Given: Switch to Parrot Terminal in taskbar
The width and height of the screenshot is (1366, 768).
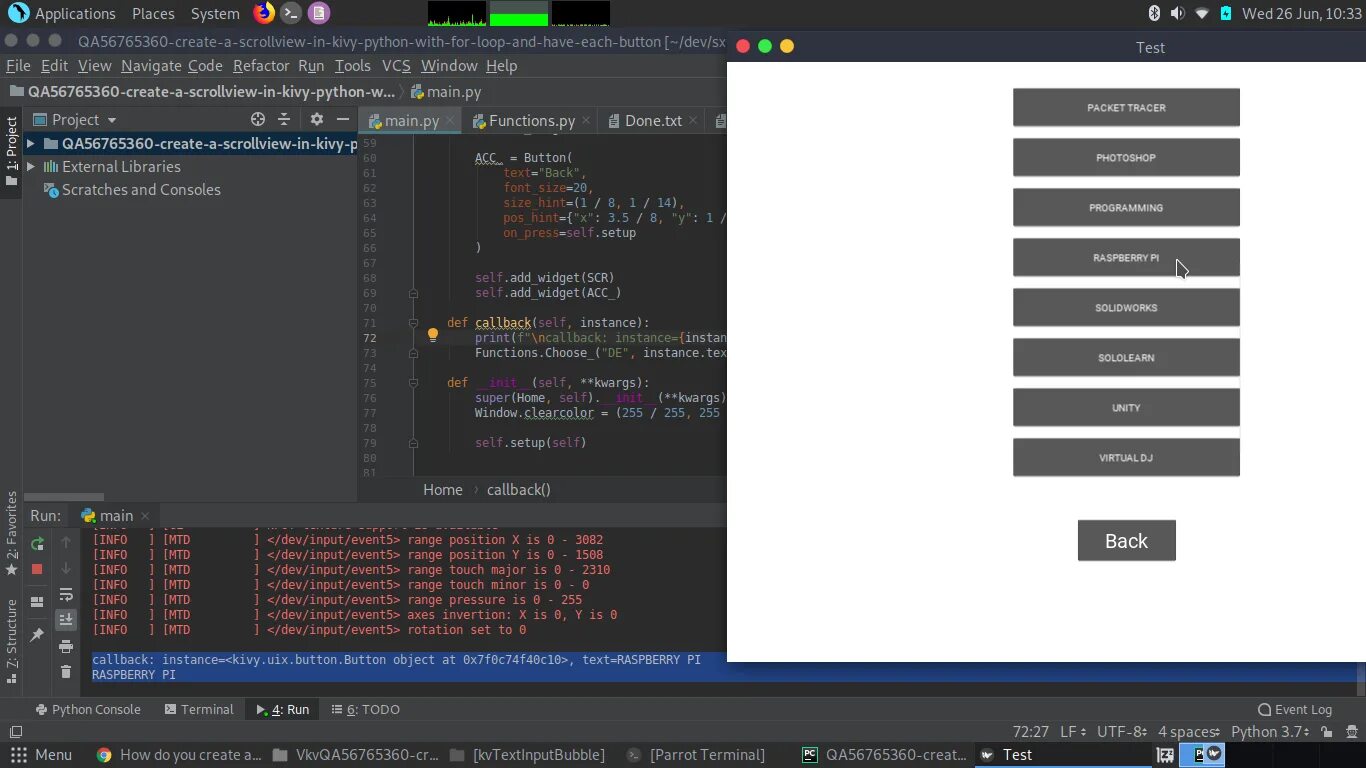Looking at the screenshot, I should click(x=696, y=755).
